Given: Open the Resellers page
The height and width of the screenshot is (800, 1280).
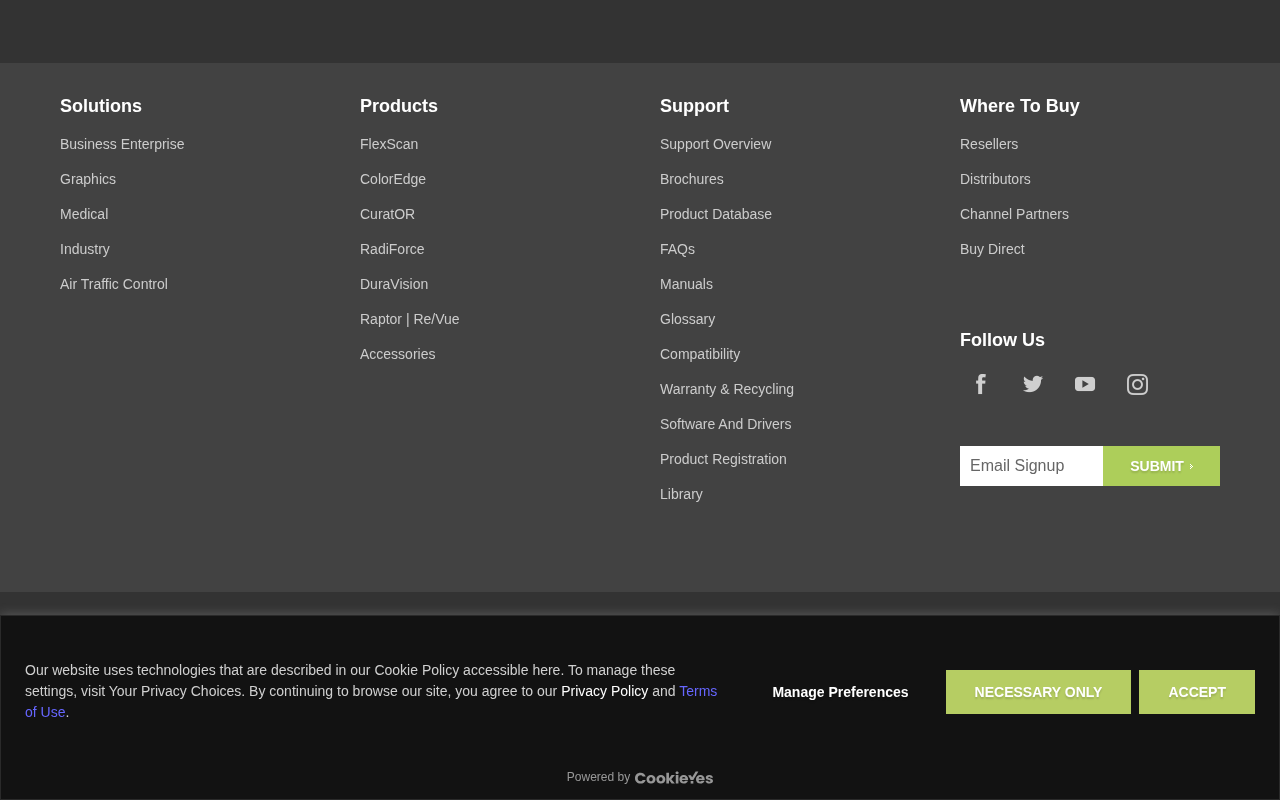Looking at the screenshot, I should (x=989, y=144).
